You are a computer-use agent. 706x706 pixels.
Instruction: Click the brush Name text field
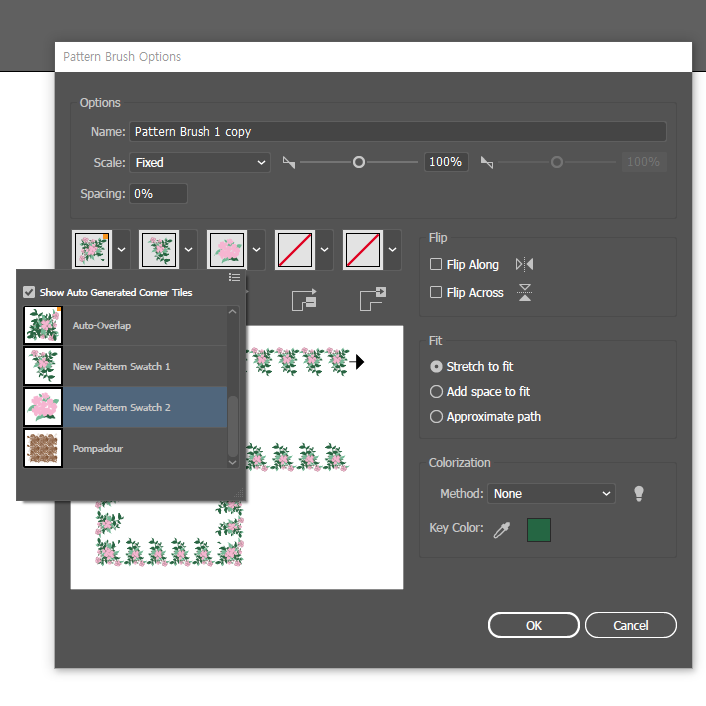click(x=398, y=131)
